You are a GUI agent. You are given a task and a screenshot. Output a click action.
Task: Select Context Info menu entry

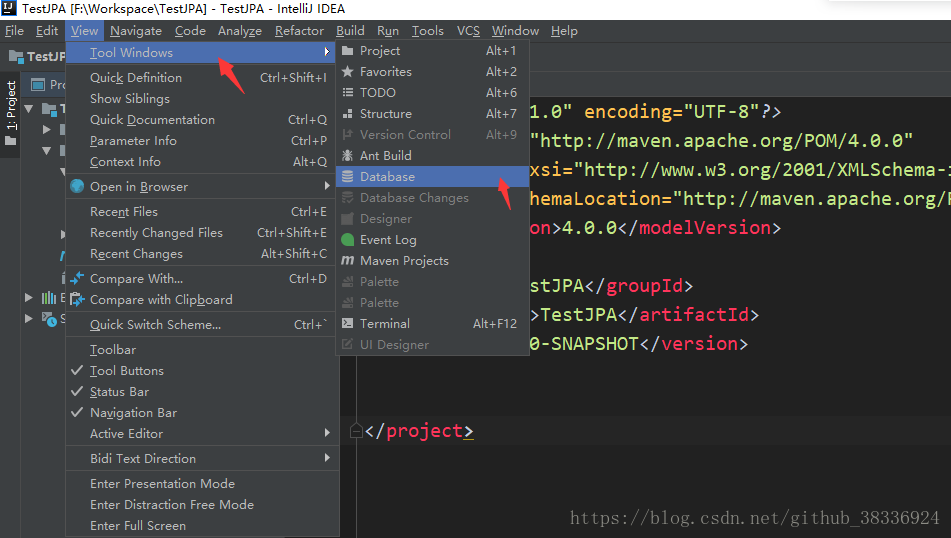[x=202, y=162]
